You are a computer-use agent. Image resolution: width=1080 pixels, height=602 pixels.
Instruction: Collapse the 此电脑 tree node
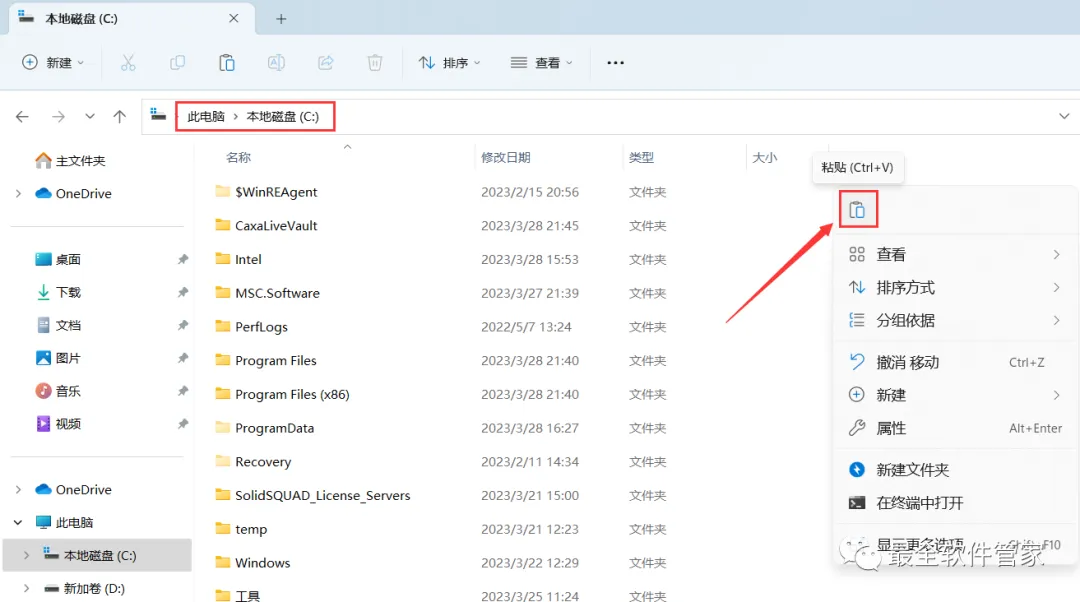click(x=19, y=523)
